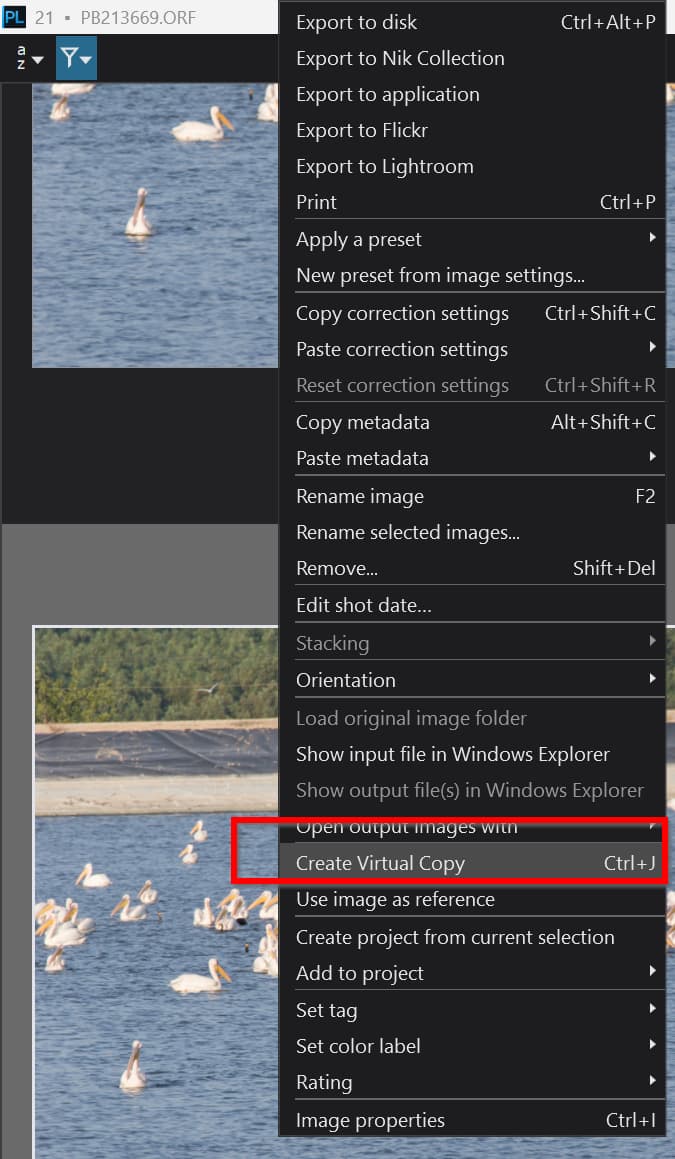Click Use image as reference
This screenshot has height=1159, width=675.
point(395,899)
